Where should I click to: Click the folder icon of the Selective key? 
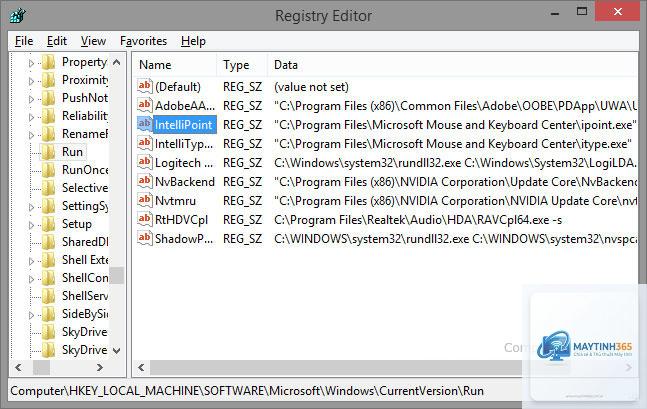[49, 188]
